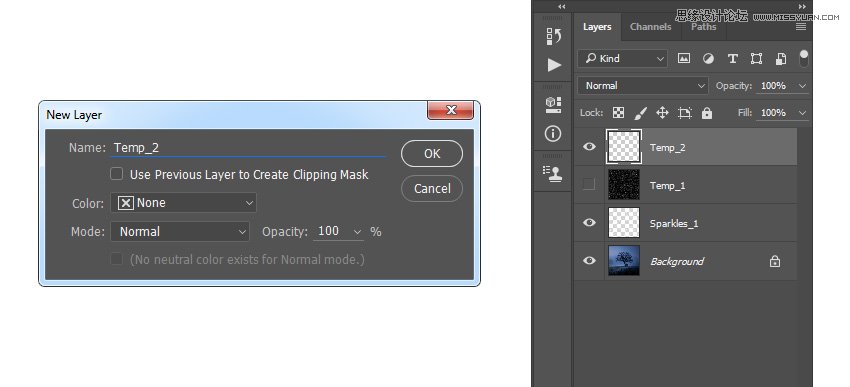Open the 3D panel icon
Viewport: 850px width, 387px height.
coord(553,105)
